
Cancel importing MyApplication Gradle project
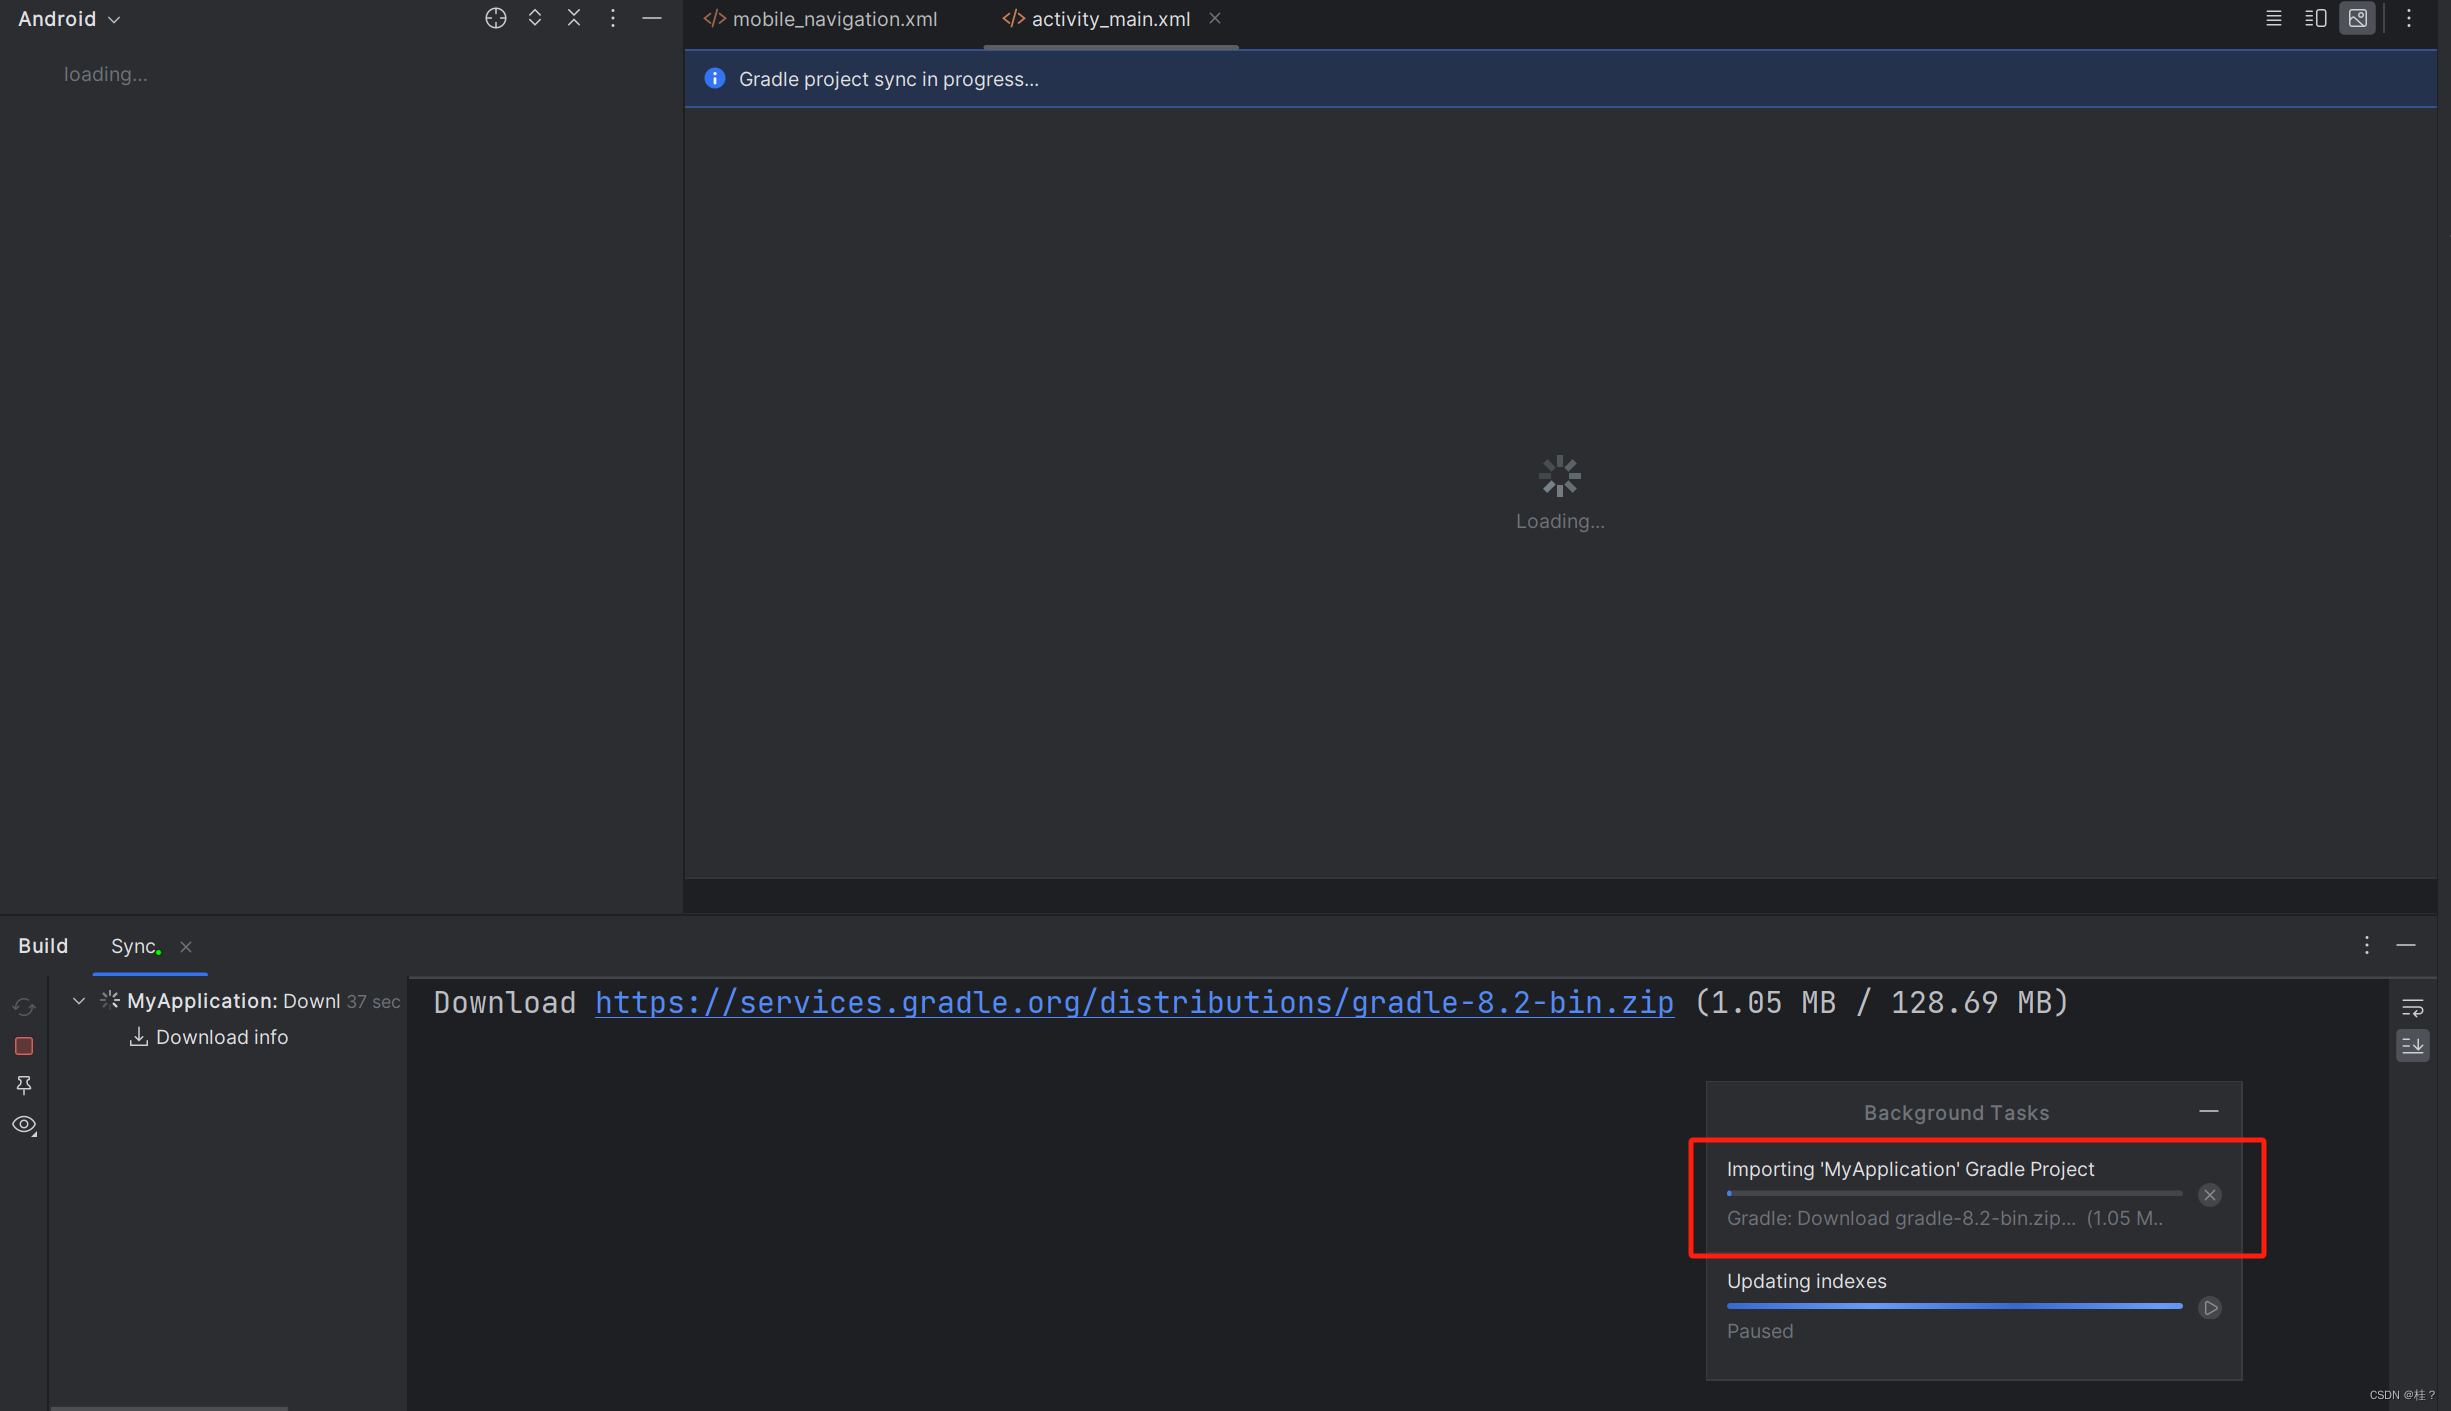click(2209, 1194)
